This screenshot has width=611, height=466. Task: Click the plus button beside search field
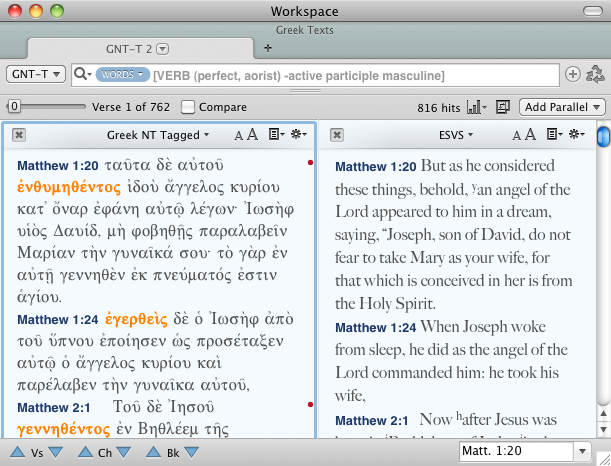coord(573,74)
